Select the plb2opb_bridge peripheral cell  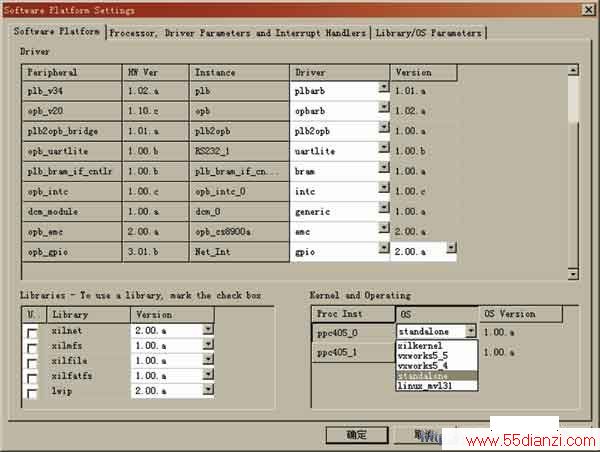[72, 131]
